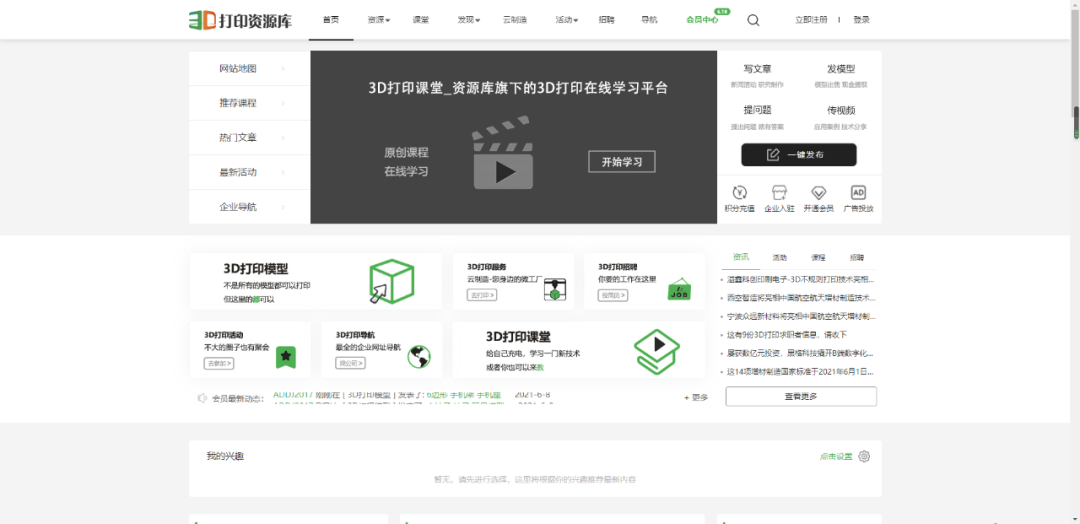Click the 开始学习 button
Viewport: 1080px width, 524px height.
[622, 162]
